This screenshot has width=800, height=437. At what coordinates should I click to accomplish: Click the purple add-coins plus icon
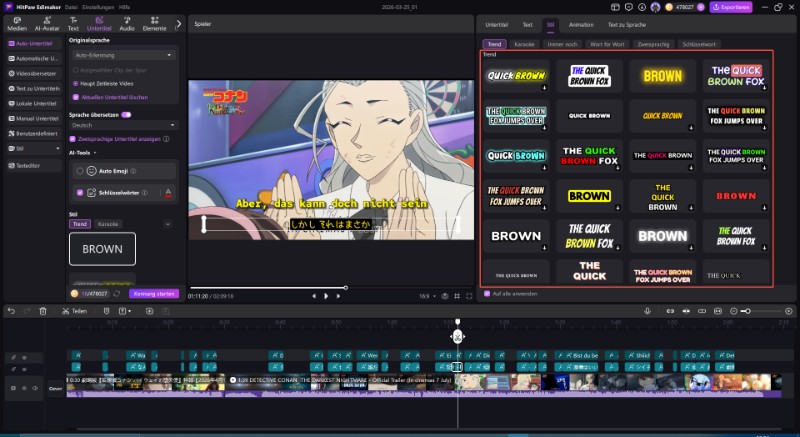click(x=701, y=7)
